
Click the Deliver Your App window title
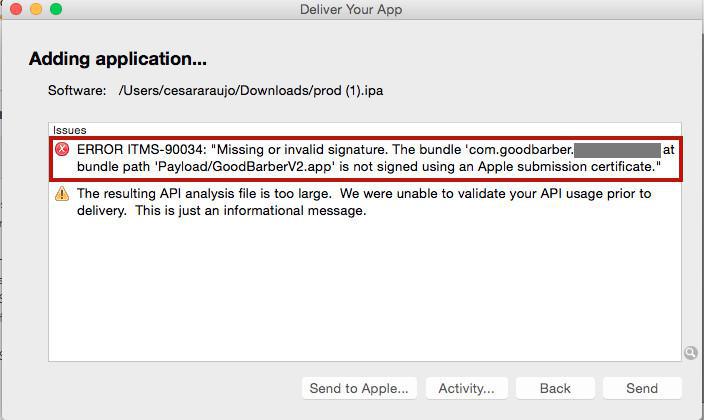click(x=351, y=10)
